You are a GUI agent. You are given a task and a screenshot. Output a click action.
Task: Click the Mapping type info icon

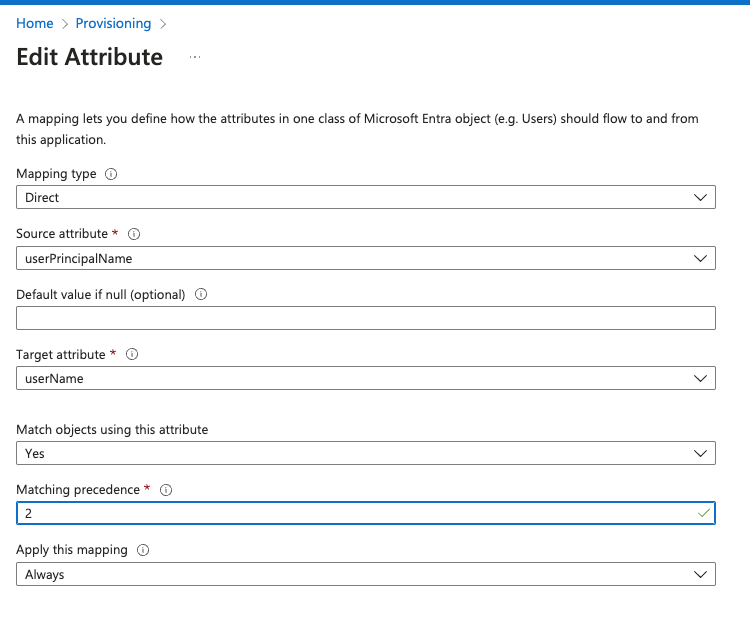coord(111,174)
